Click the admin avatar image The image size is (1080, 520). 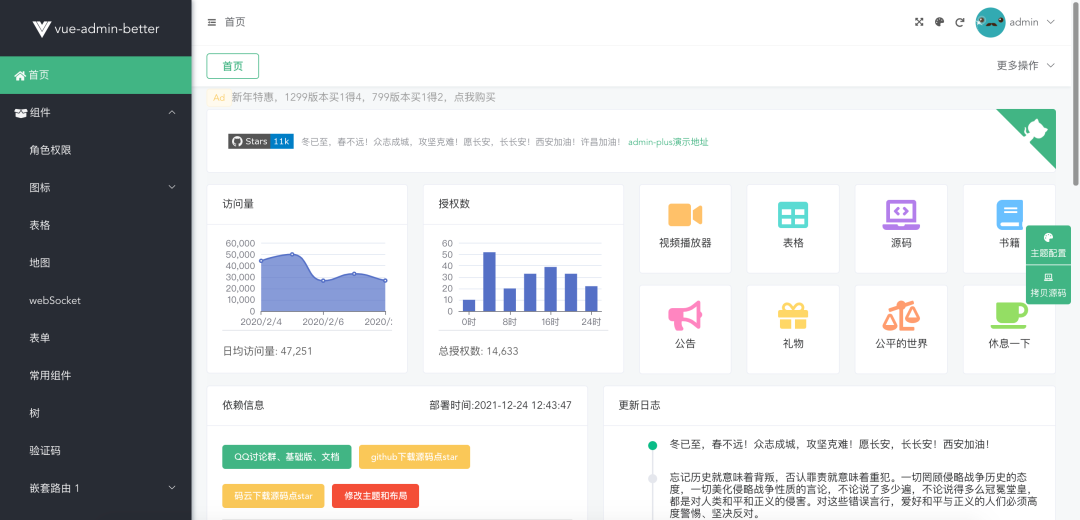coord(990,22)
